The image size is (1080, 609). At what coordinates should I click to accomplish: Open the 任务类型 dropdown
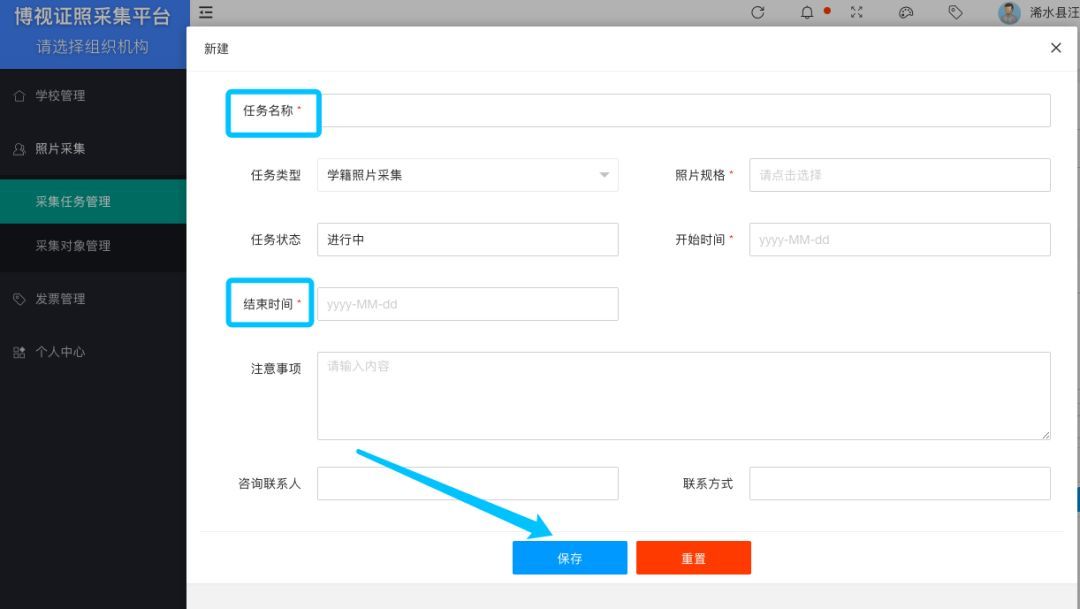coord(468,175)
